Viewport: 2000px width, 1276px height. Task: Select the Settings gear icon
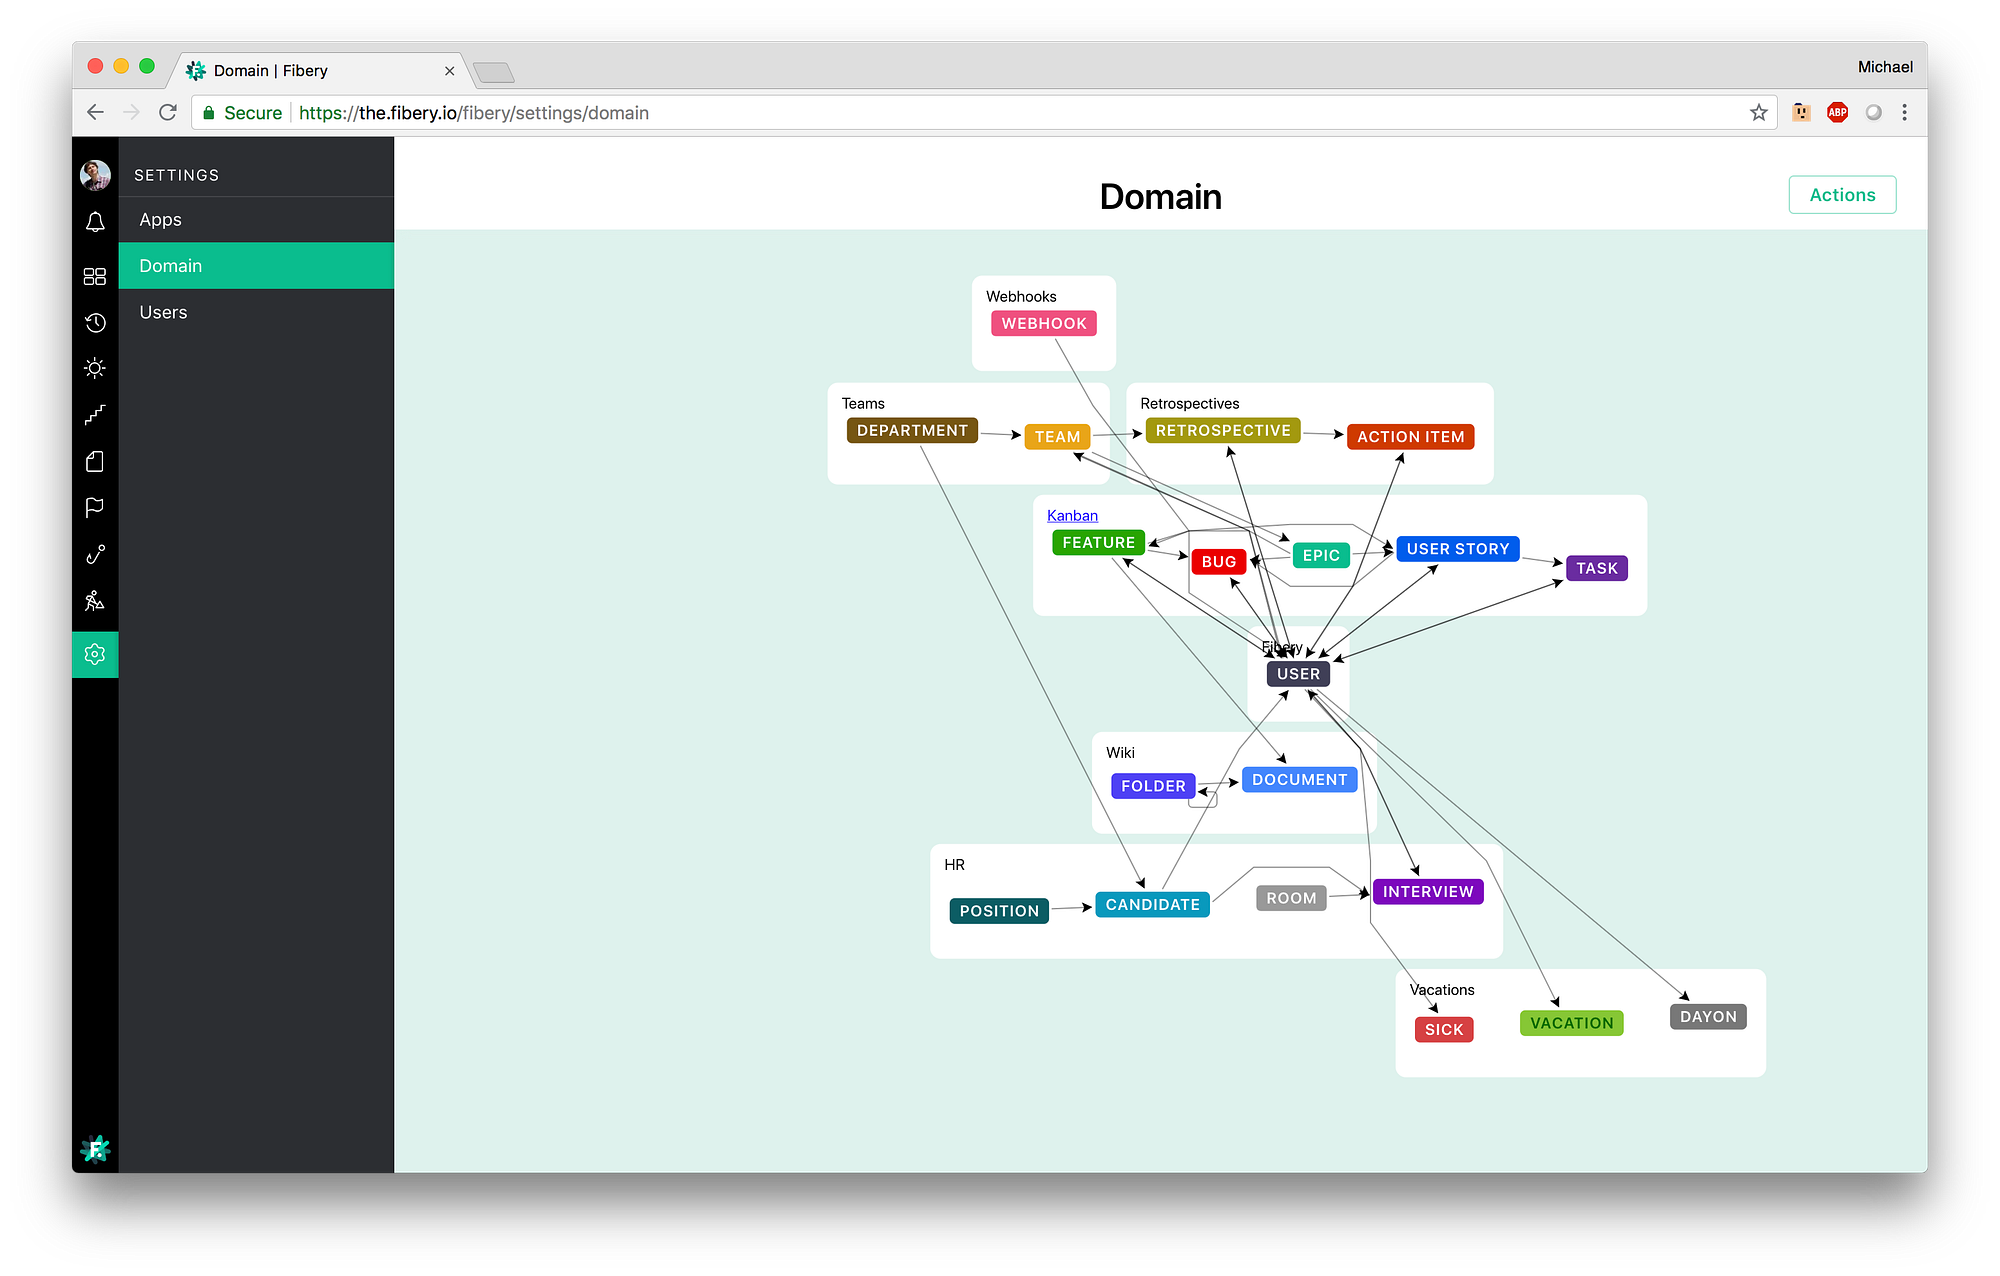94,654
